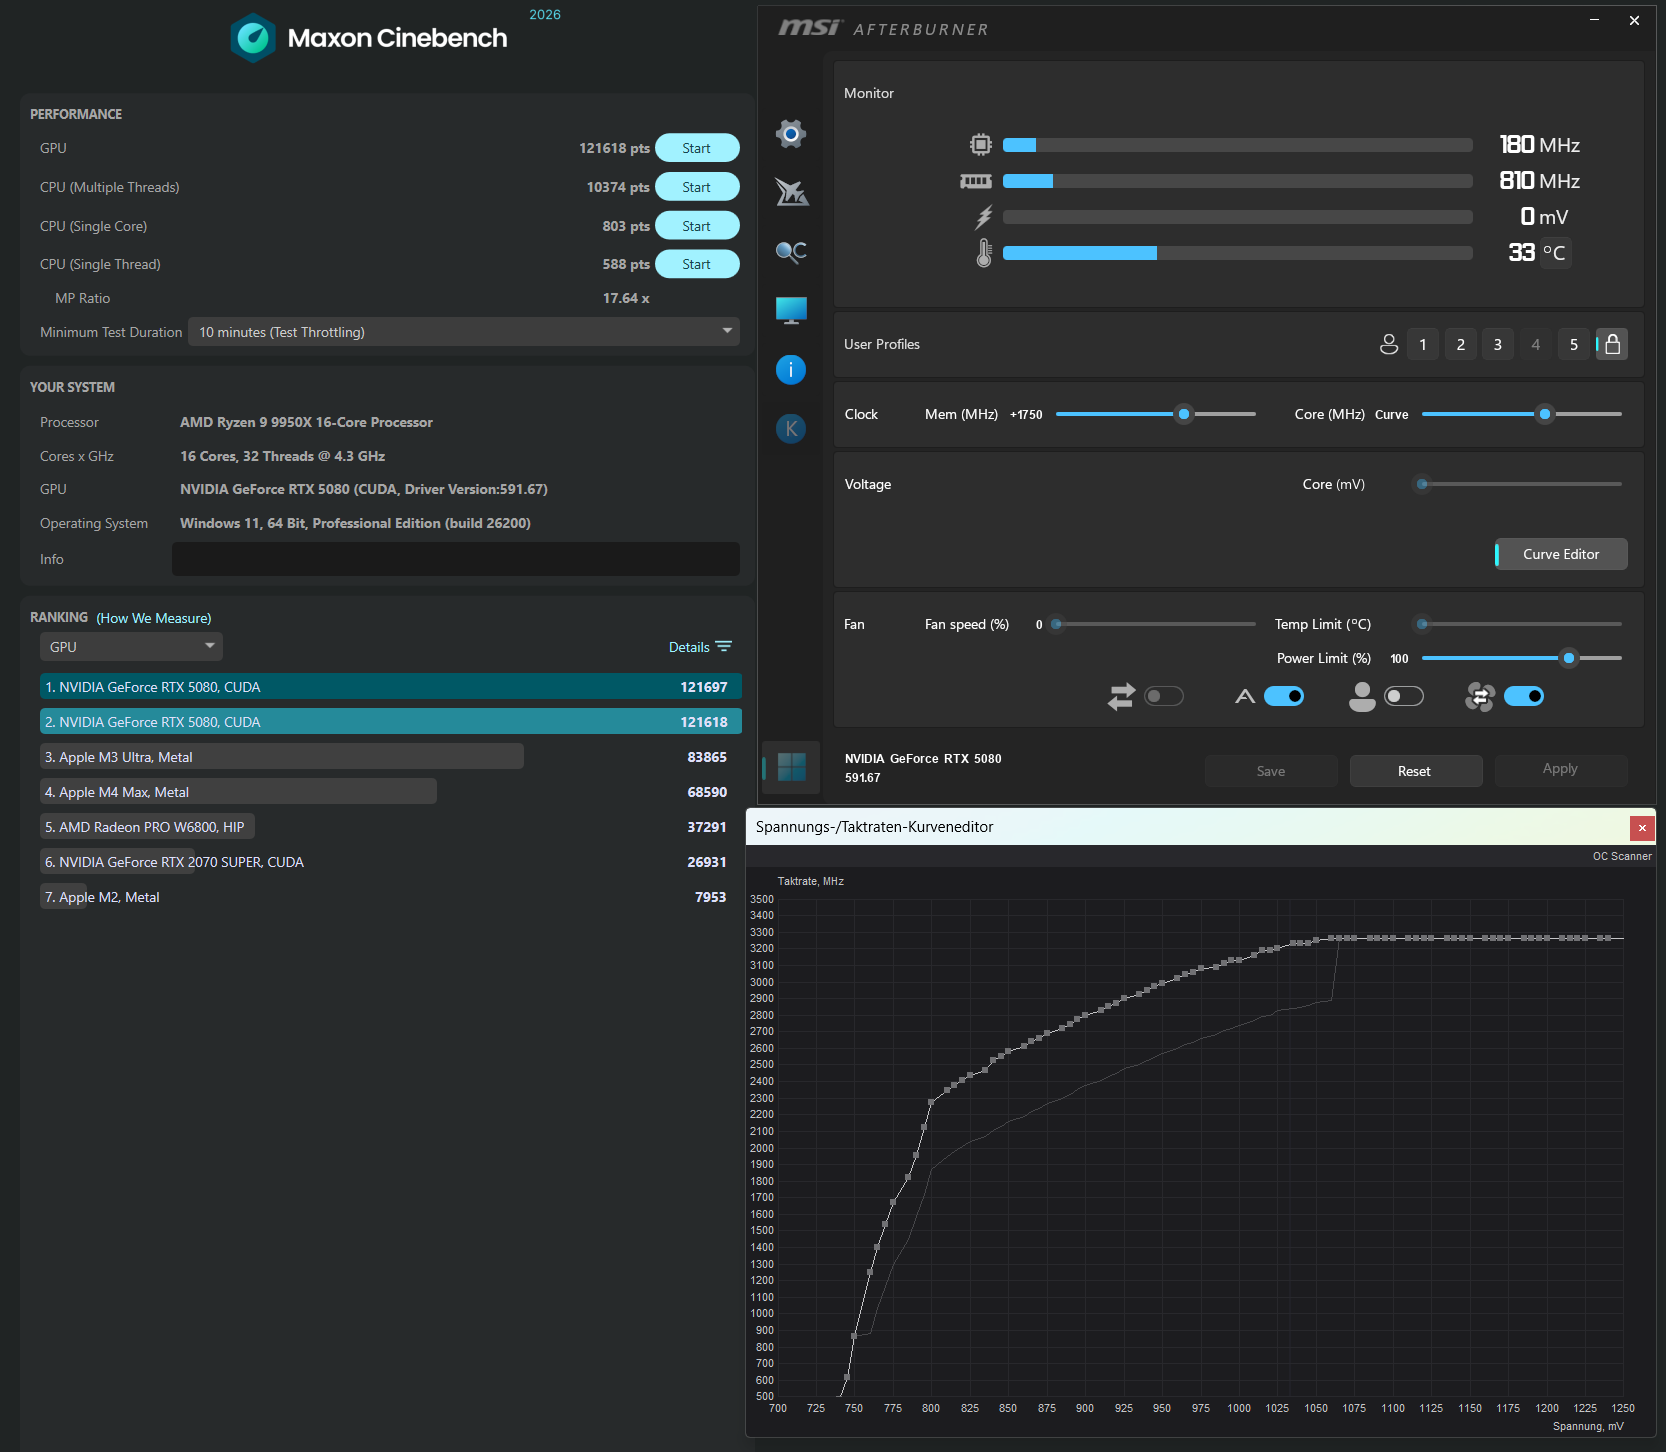
Task: Start the CPU (Multiple Threads) test
Action: click(x=697, y=187)
